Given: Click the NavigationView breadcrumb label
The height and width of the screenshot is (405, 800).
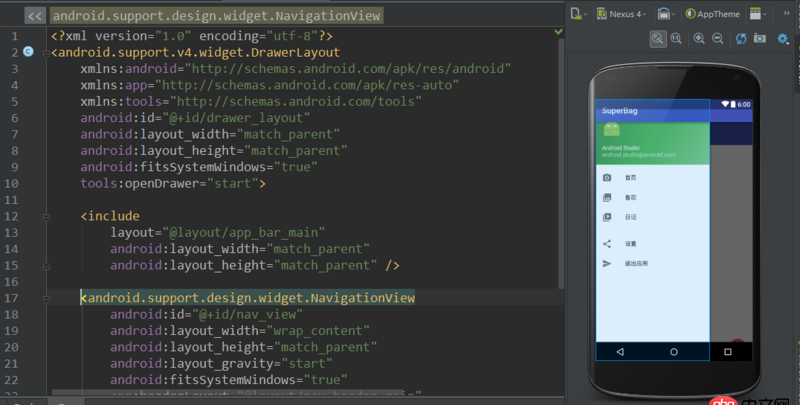Looking at the screenshot, I should 216,16.
